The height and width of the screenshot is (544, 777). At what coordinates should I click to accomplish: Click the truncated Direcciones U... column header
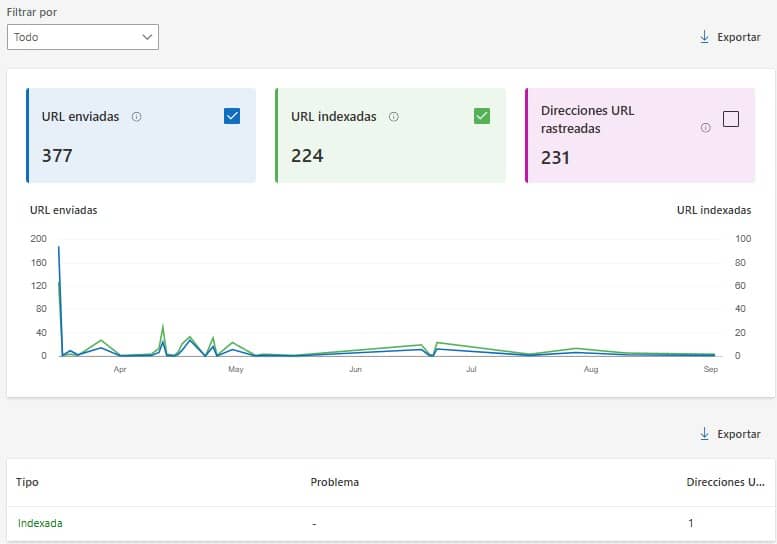pos(724,482)
